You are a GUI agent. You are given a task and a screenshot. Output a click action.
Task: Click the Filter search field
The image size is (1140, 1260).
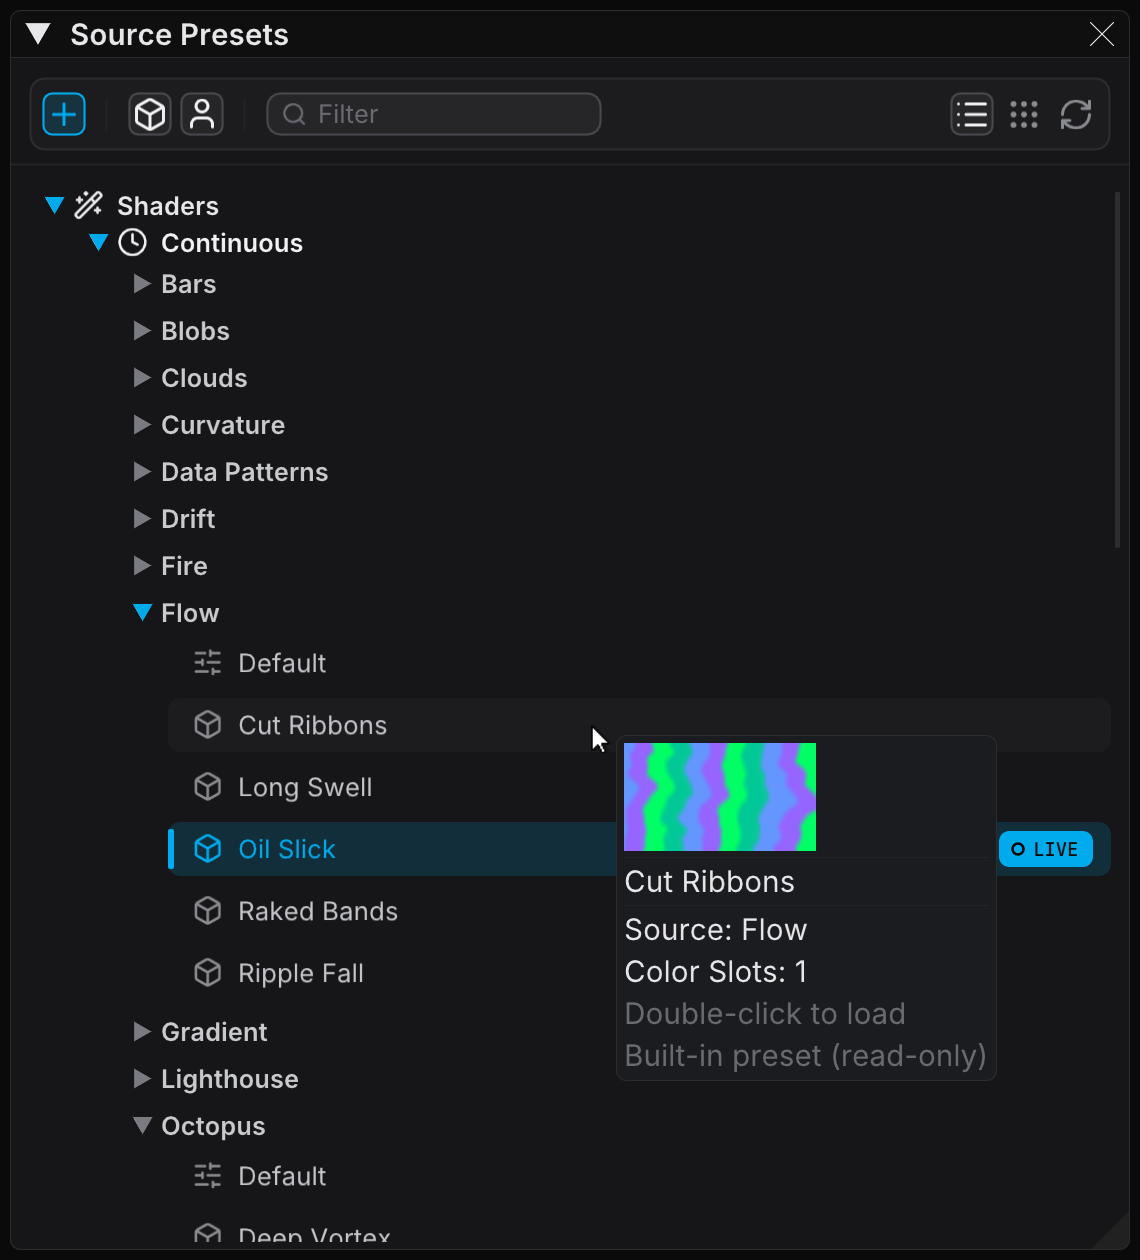434,114
